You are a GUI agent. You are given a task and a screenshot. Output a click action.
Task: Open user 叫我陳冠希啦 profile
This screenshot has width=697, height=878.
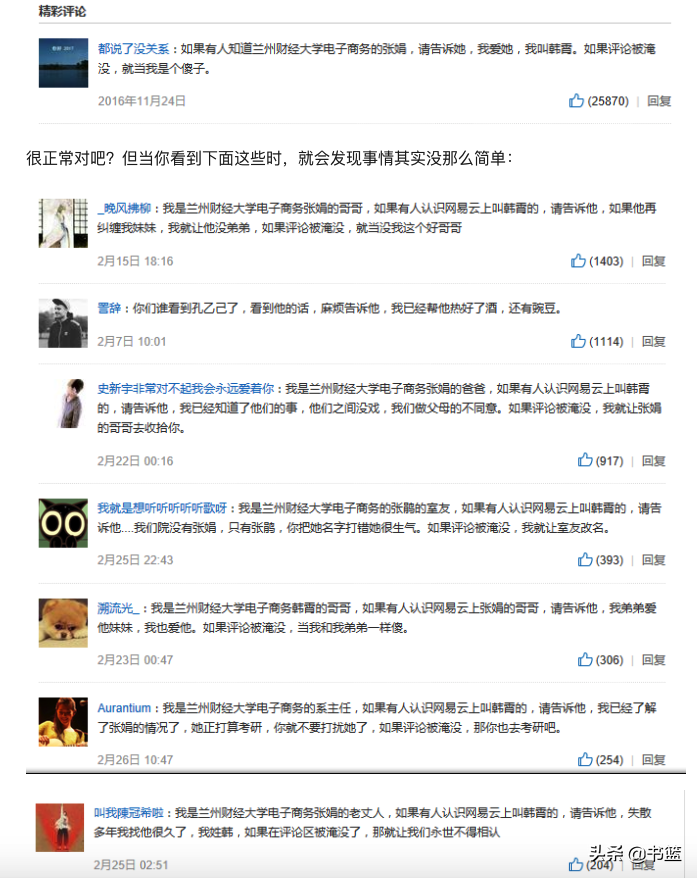[129, 812]
